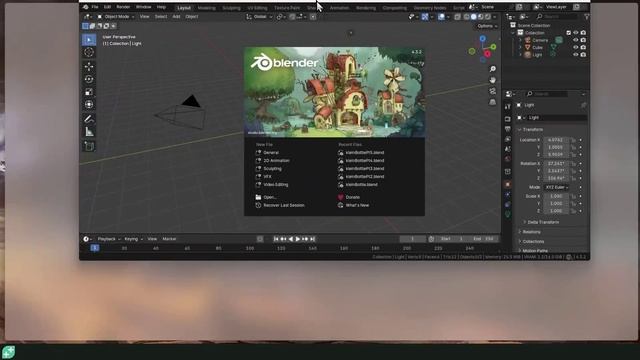Viewport: 640px width, 360px height.
Task: Open the Tool properties tab icon
Action: pyautogui.click(x=508, y=107)
